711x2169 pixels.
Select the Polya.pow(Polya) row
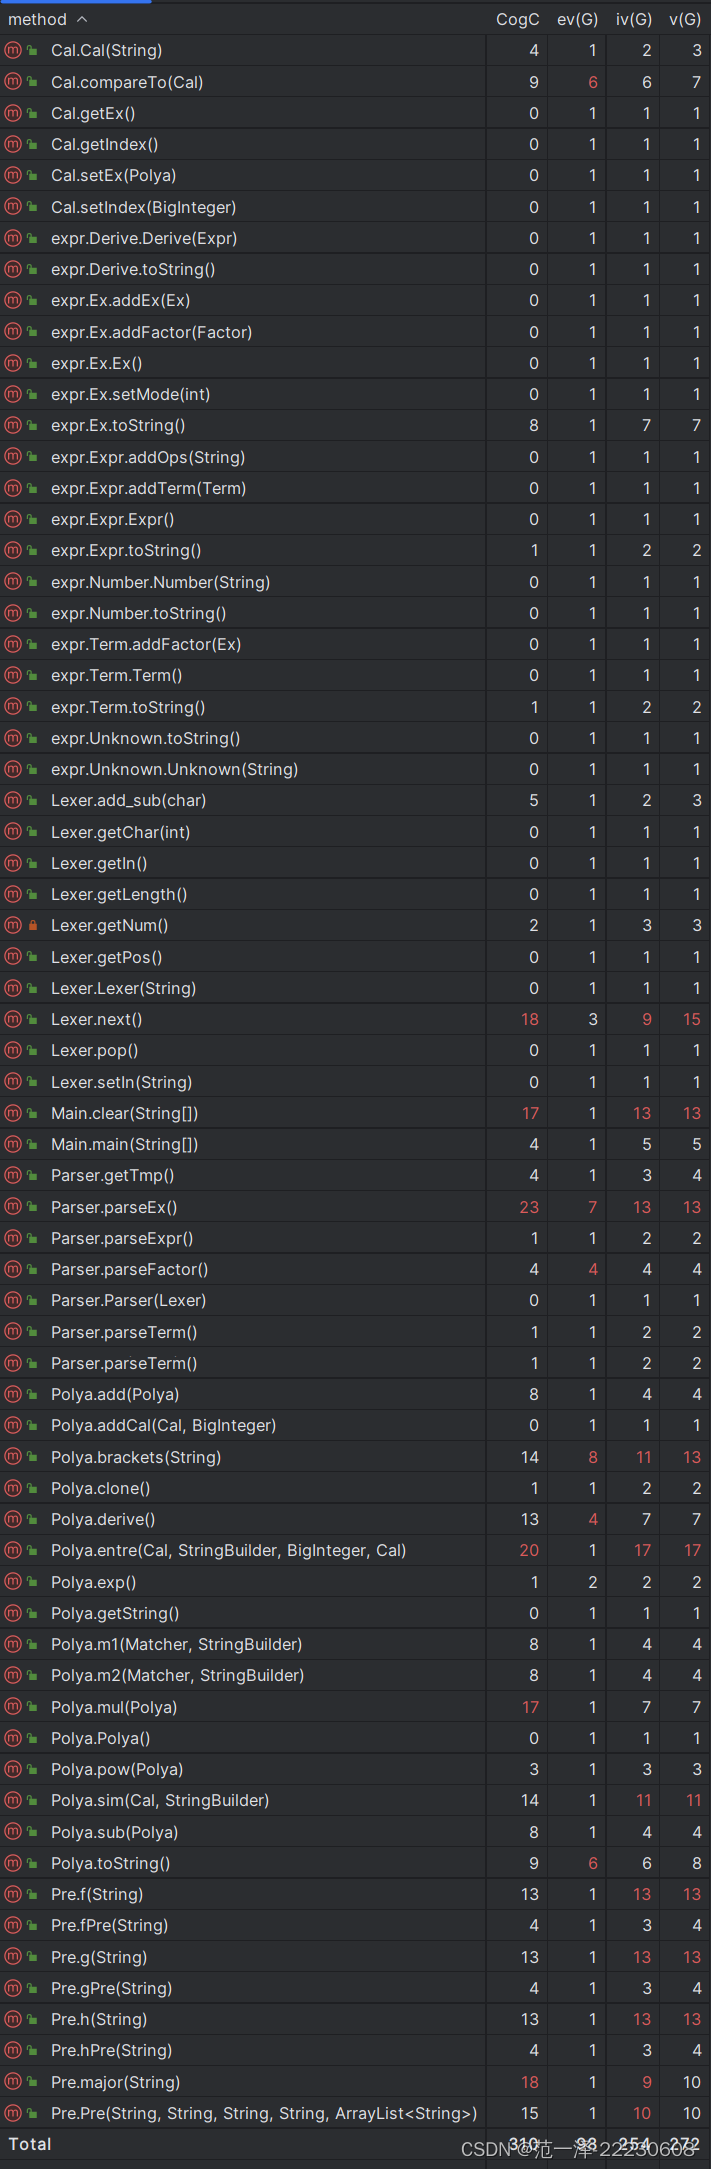point(355,1769)
